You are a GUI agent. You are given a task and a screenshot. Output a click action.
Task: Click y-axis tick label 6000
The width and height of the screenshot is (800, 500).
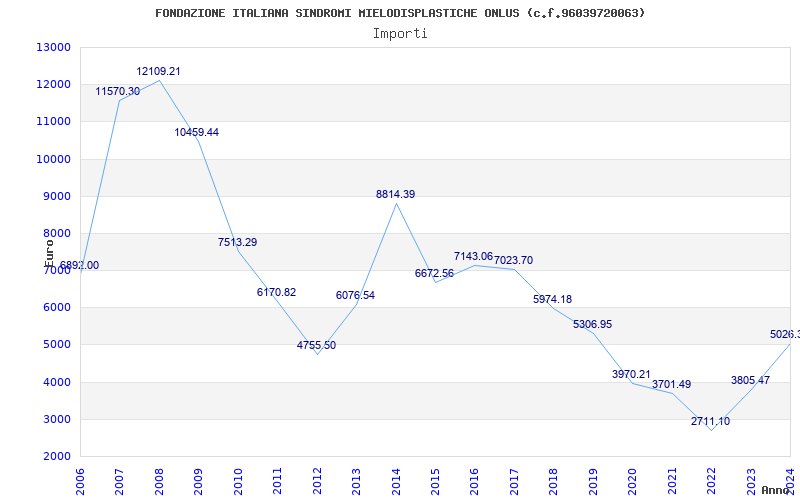click(57, 308)
